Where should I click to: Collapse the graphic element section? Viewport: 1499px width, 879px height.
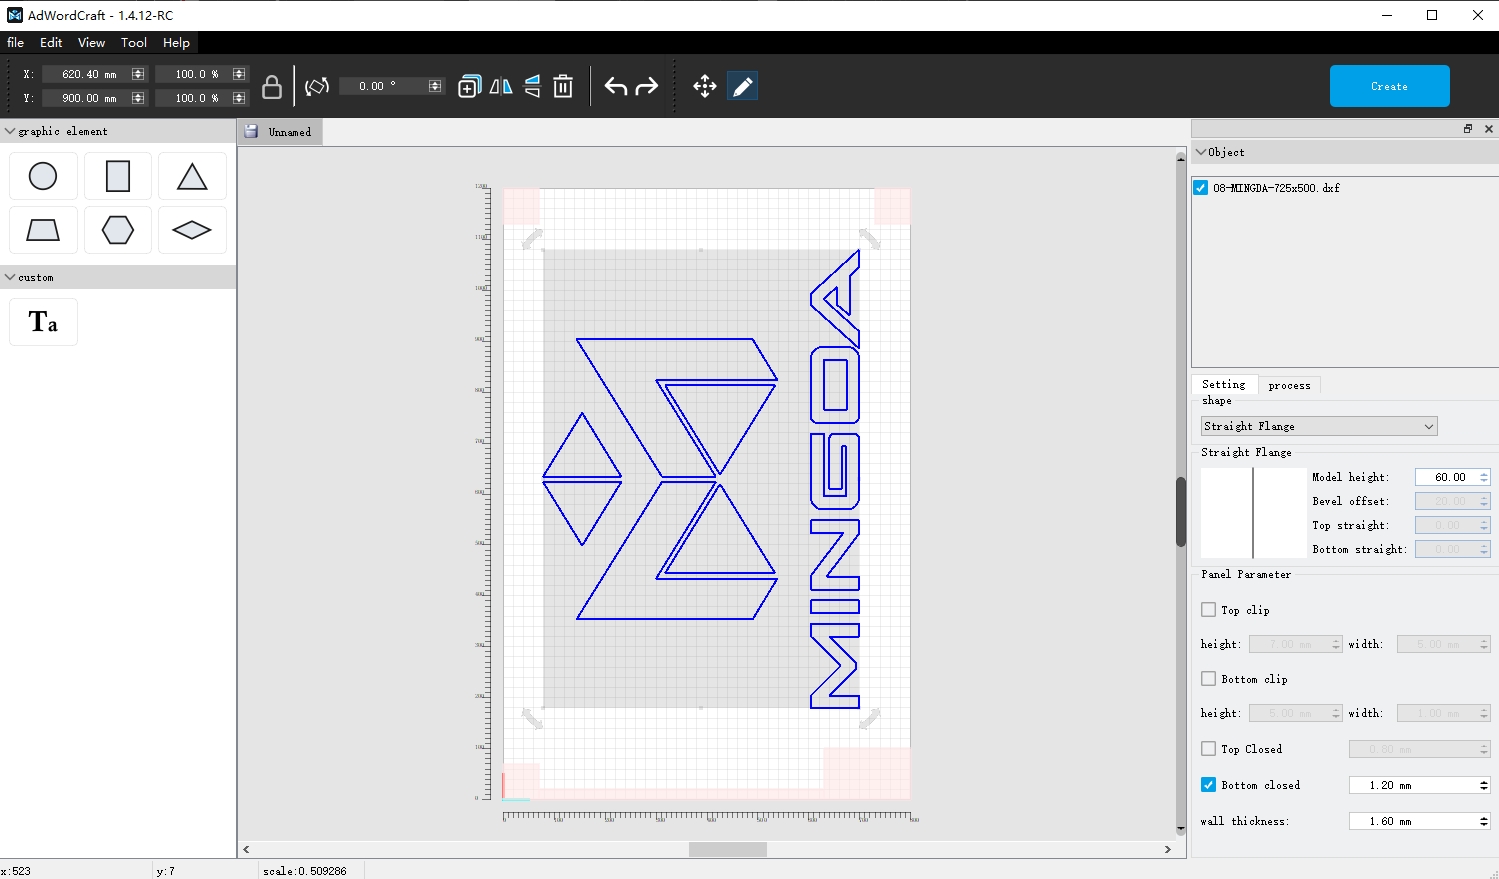coord(10,131)
